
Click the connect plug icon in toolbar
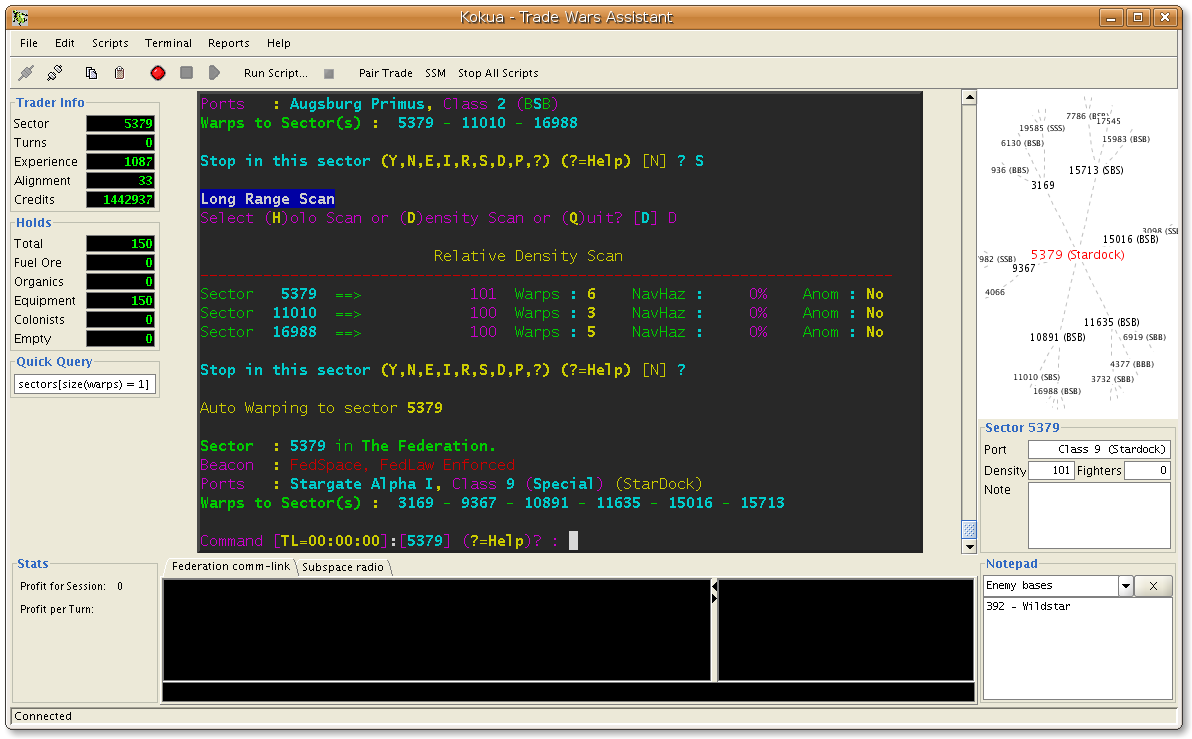27,73
